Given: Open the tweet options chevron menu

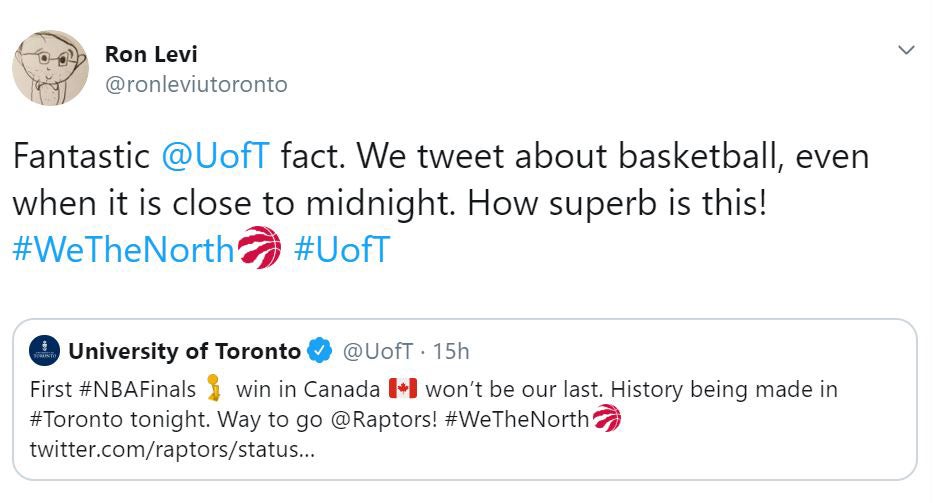Looking at the screenshot, I should [906, 50].
